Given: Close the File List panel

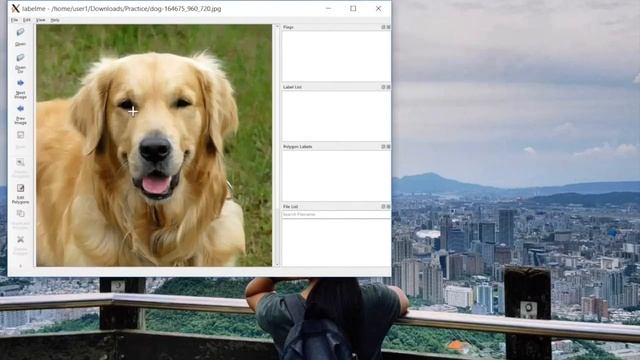Looking at the screenshot, I should [x=388, y=207].
